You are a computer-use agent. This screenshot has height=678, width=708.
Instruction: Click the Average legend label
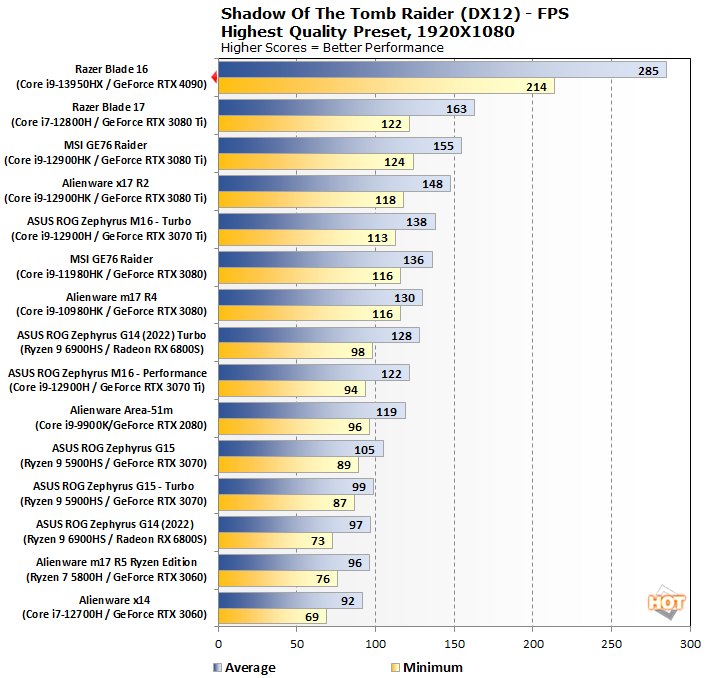(x=250, y=668)
